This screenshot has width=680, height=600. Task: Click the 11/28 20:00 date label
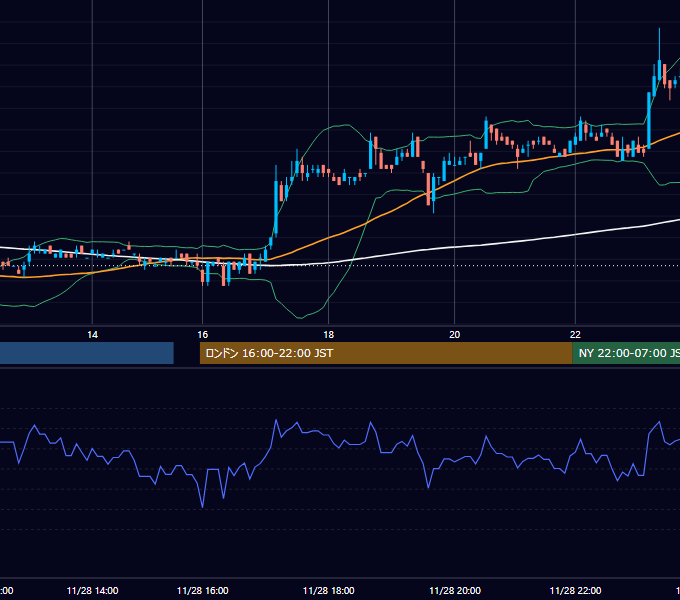pos(455,590)
